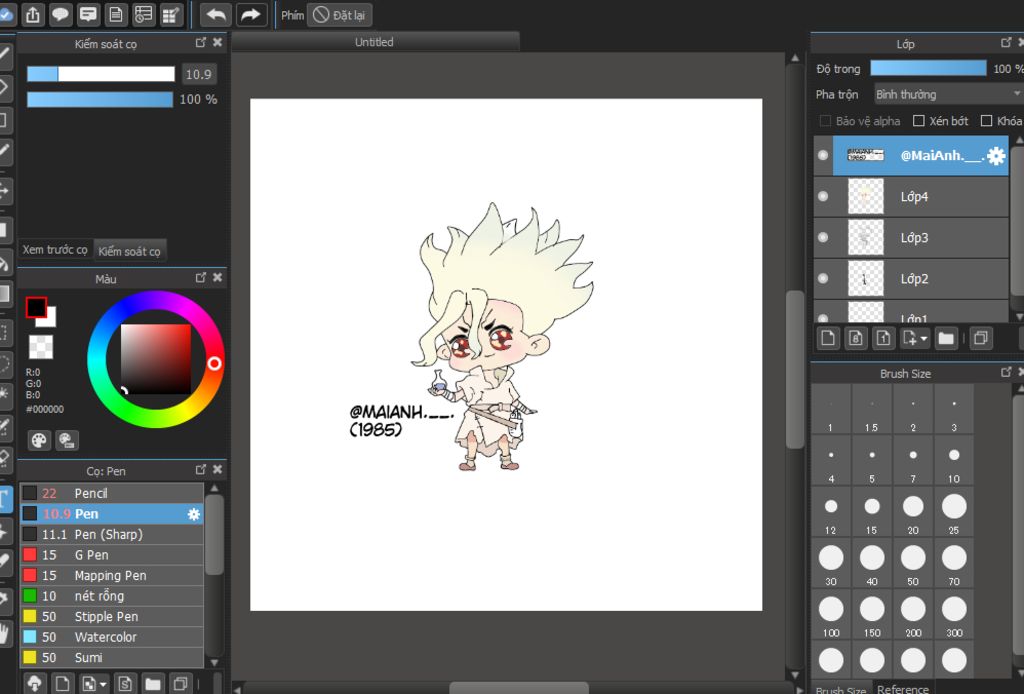Viewport: 1024px width, 694px height.
Task: Open the add brush type dropdown in brush panel
Action: (103, 684)
